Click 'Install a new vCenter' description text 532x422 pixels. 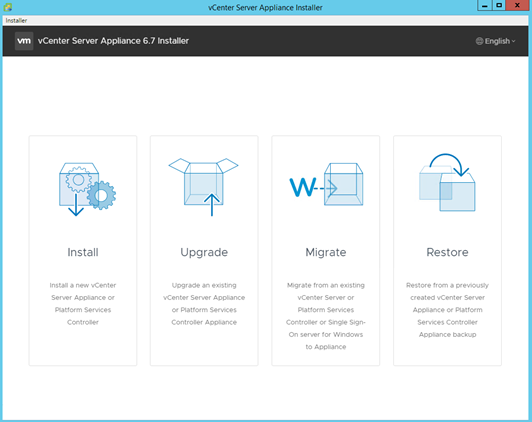pyautogui.click(x=83, y=304)
